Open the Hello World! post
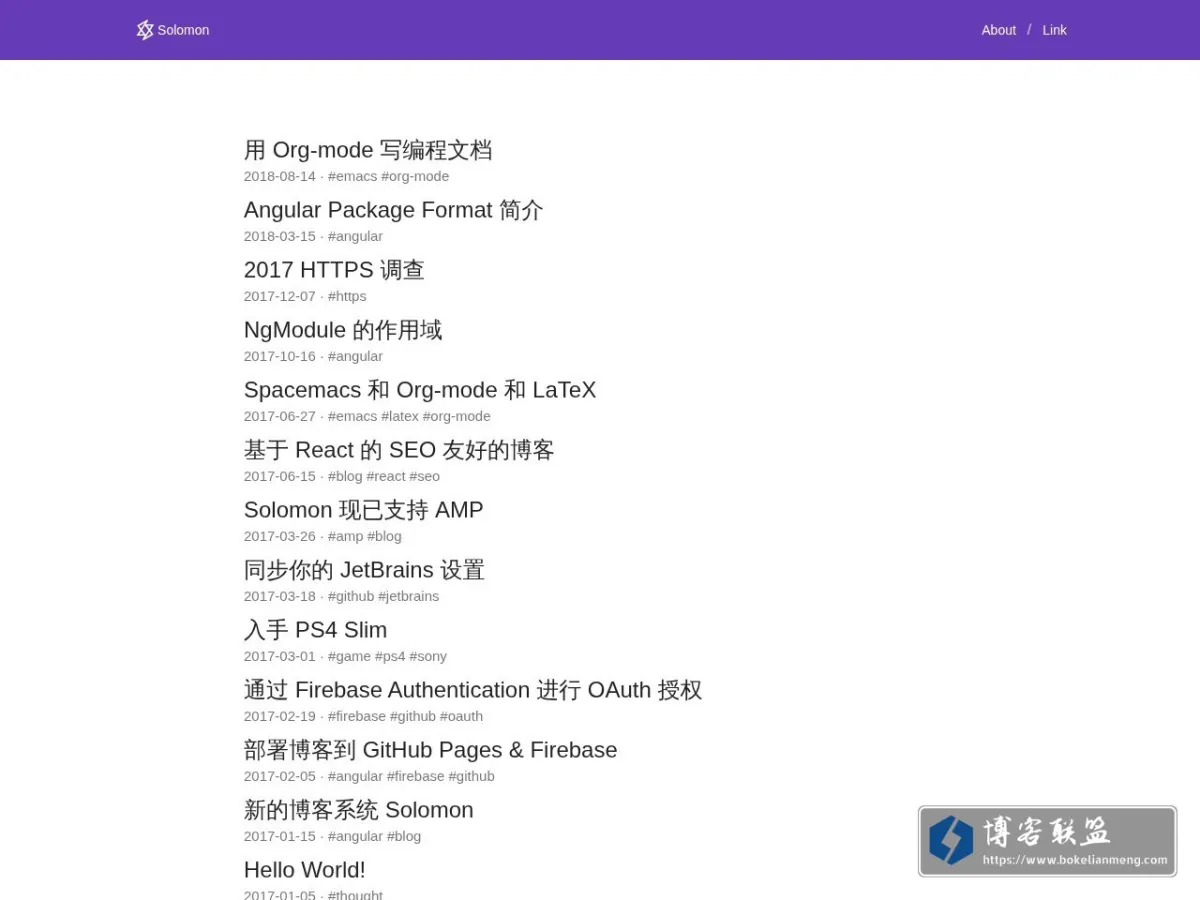This screenshot has height=900, width=1200. point(305,870)
